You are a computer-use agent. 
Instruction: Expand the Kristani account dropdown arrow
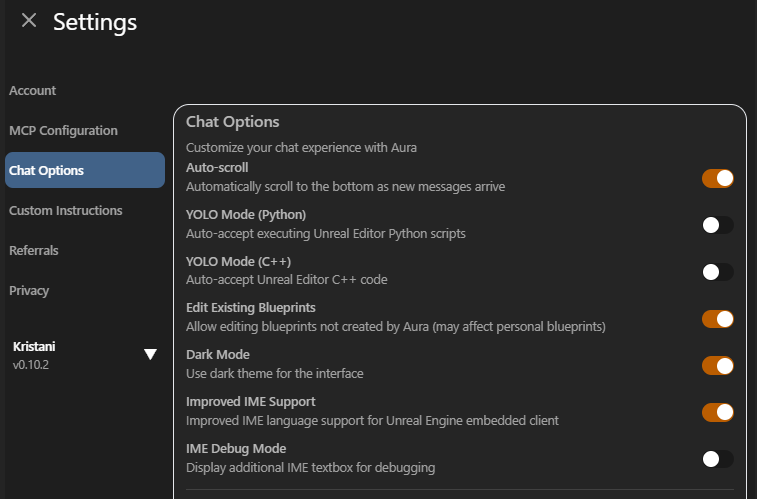pos(150,354)
